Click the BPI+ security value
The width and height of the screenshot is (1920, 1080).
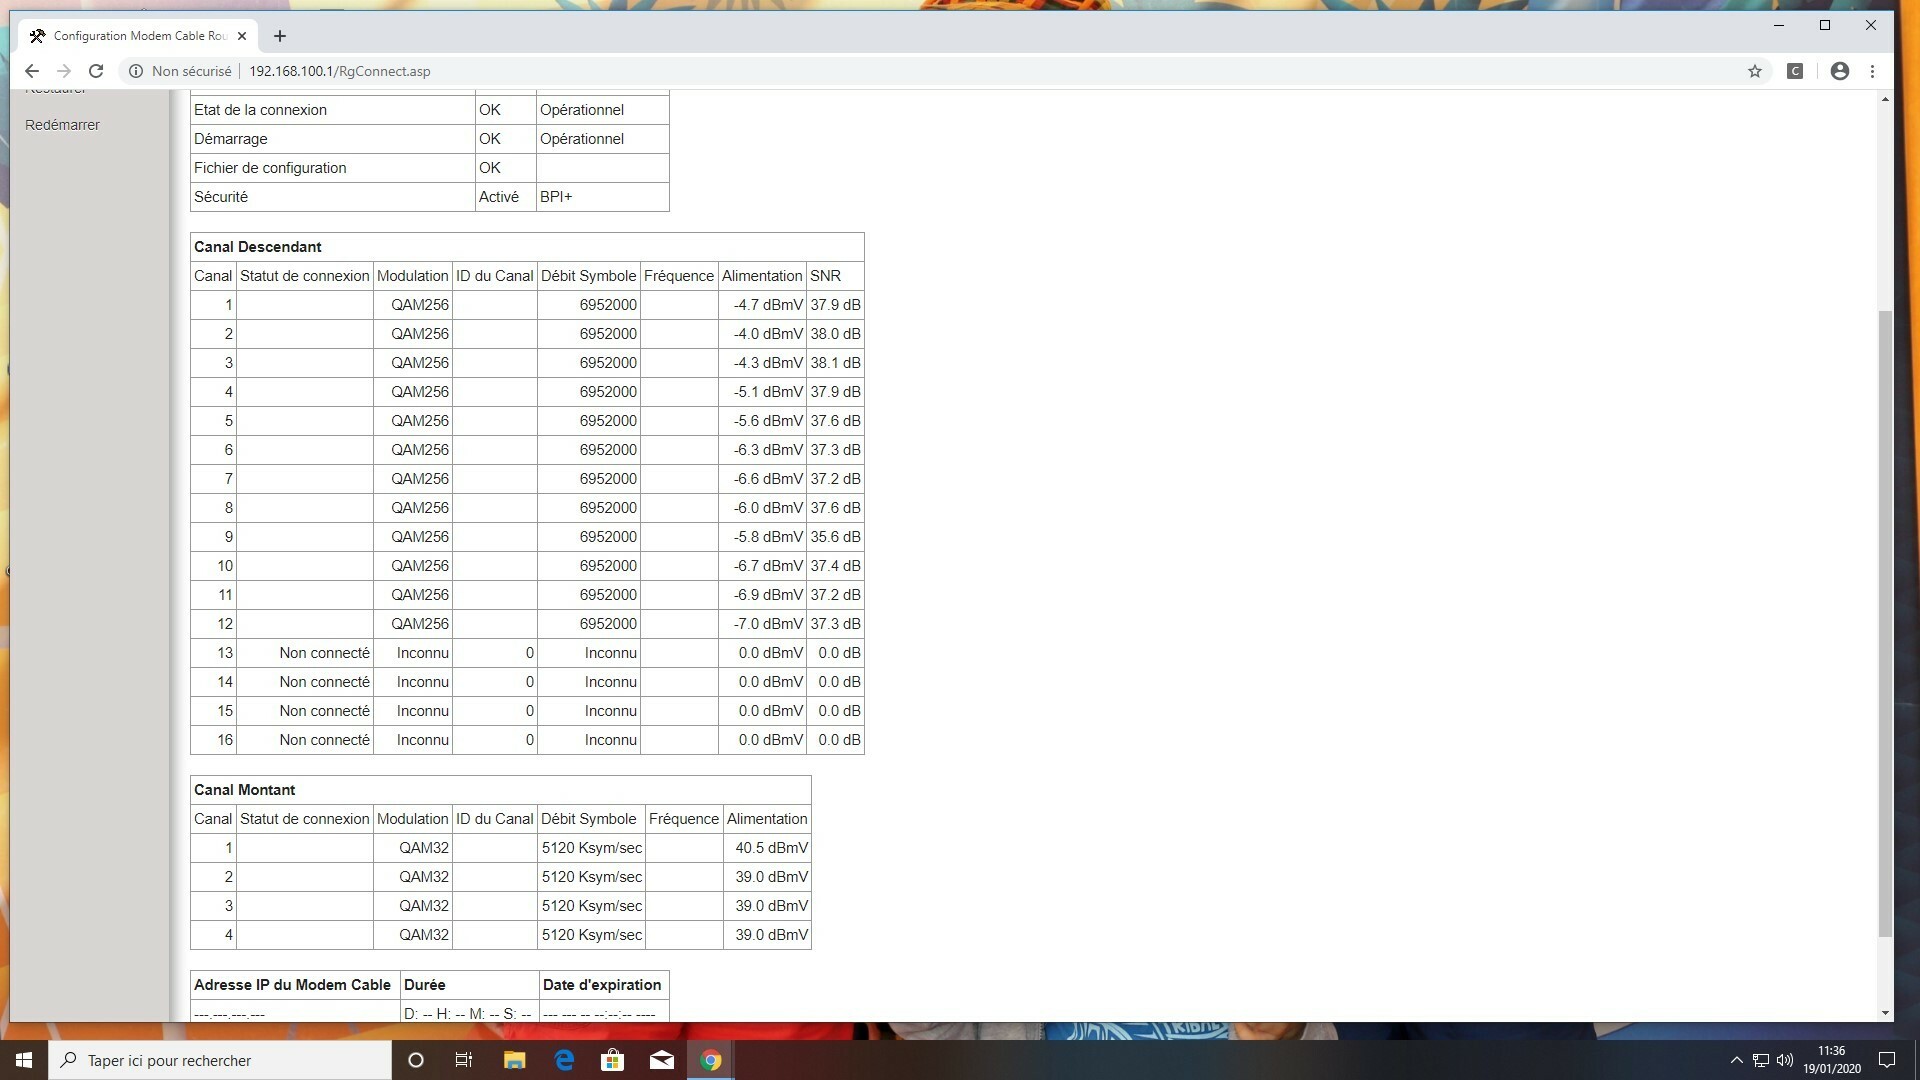[x=556, y=197]
